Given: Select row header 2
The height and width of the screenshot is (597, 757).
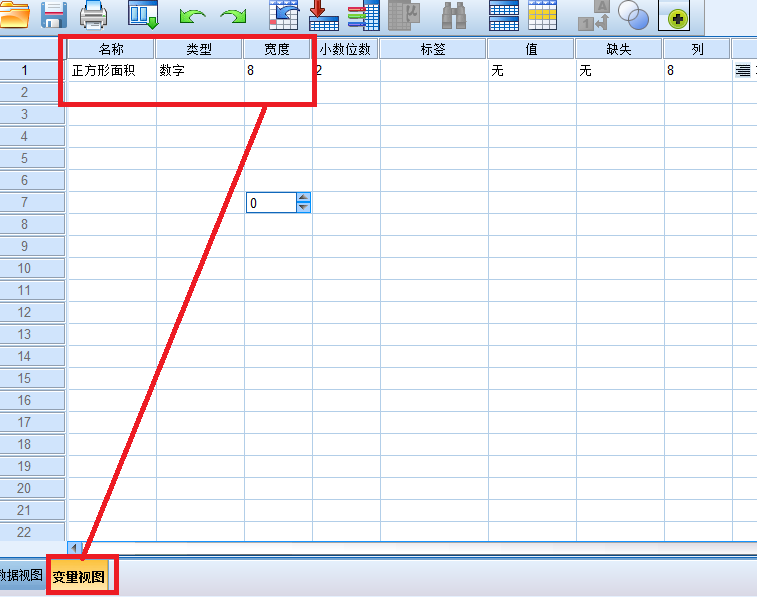Looking at the screenshot, I should 32,92.
